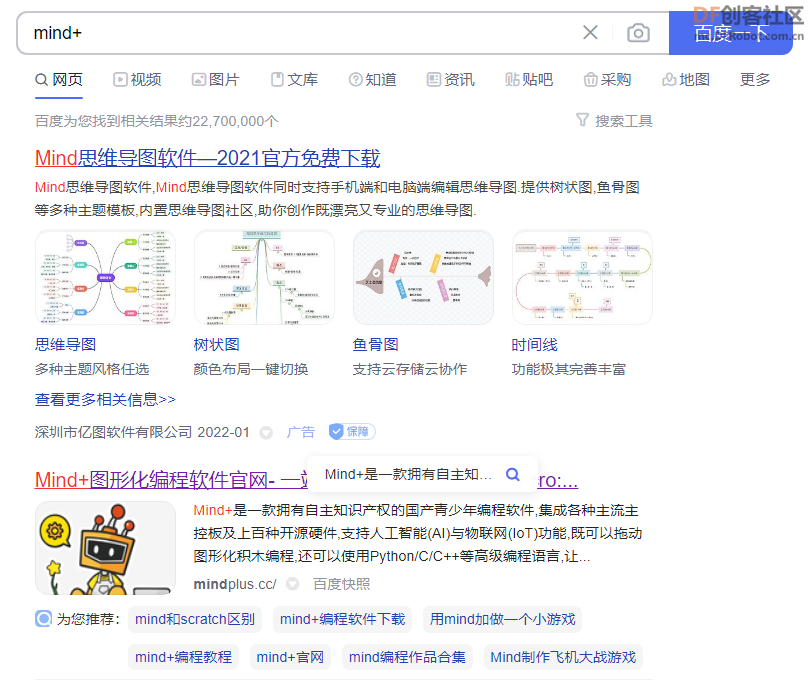Image resolution: width=809 pixels, height=687 pixels.
Task: Open the 地图 tab
Action: click(686, 79)
